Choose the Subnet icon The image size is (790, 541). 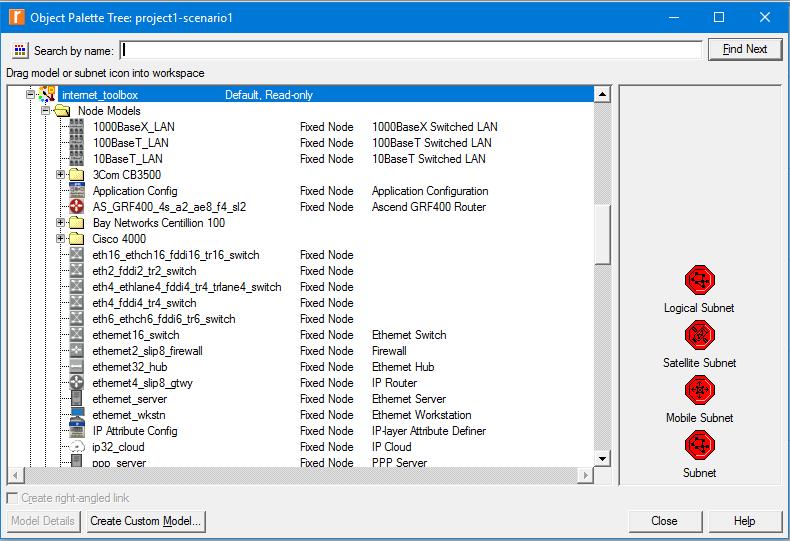pos(699,444)
